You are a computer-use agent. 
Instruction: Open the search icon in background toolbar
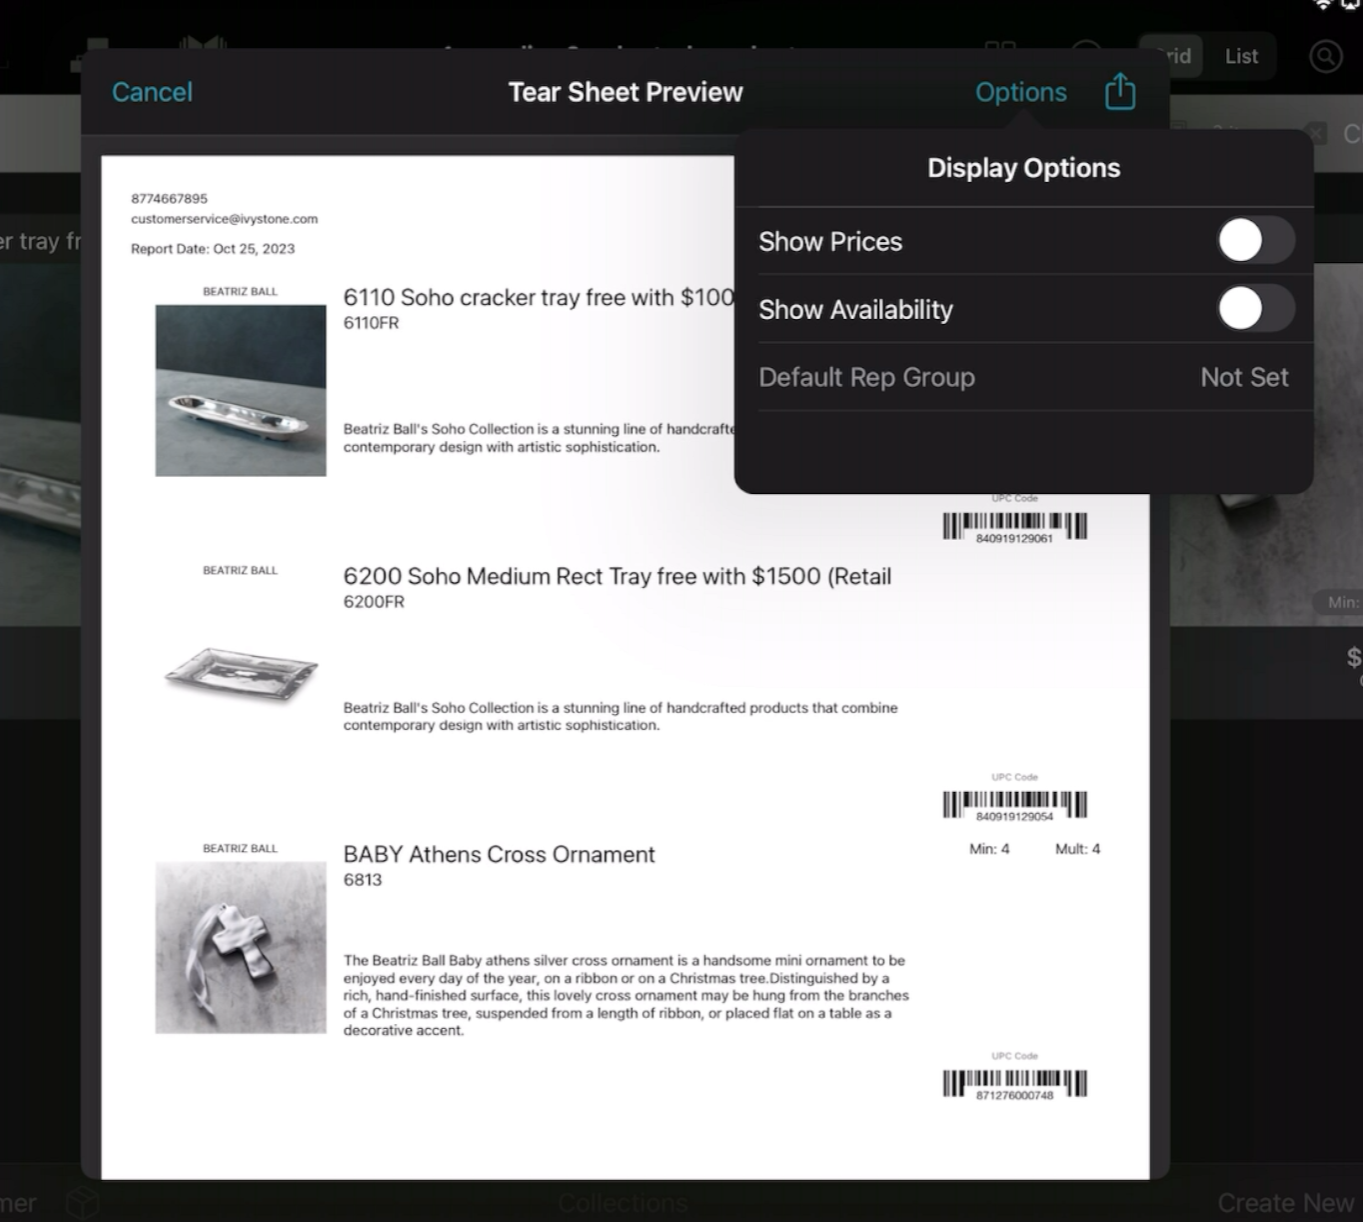[x=1326, y=56]
